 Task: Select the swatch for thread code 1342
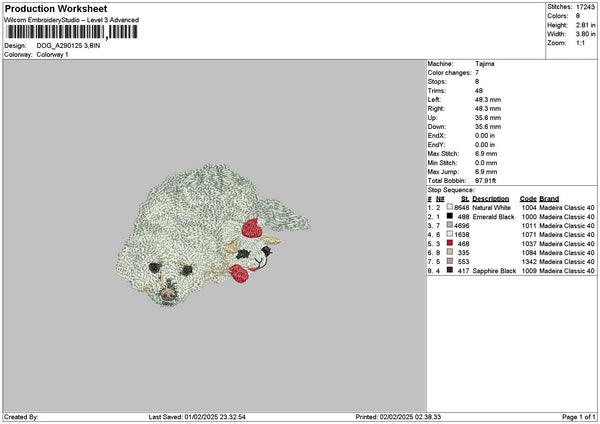pyautogui.click(x=449, y=261)
